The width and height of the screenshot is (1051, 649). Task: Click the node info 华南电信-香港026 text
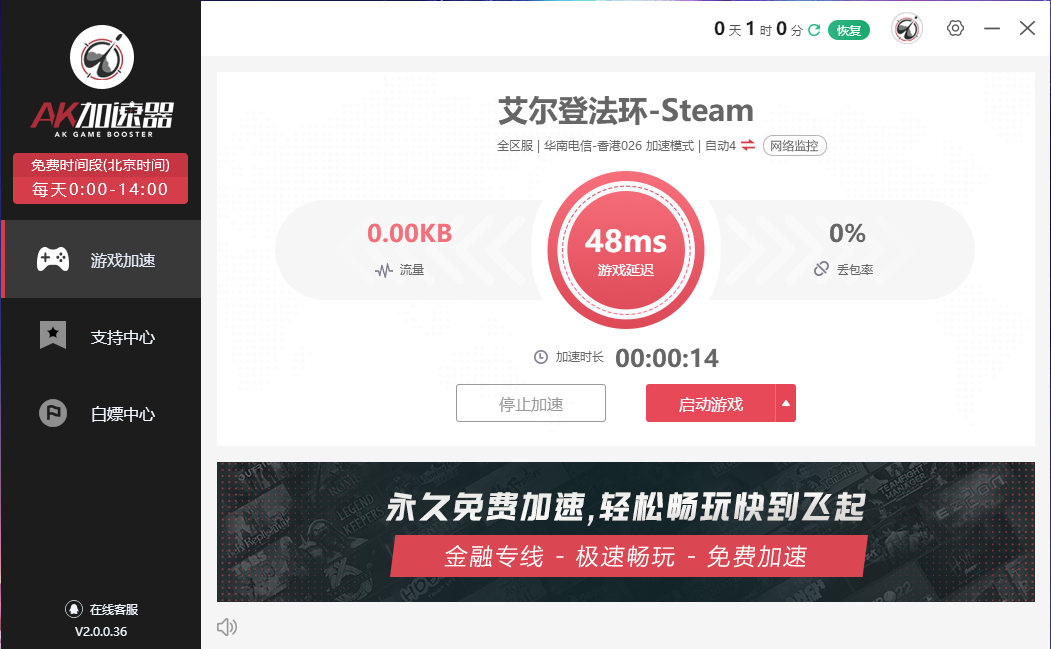coord(593,145)
